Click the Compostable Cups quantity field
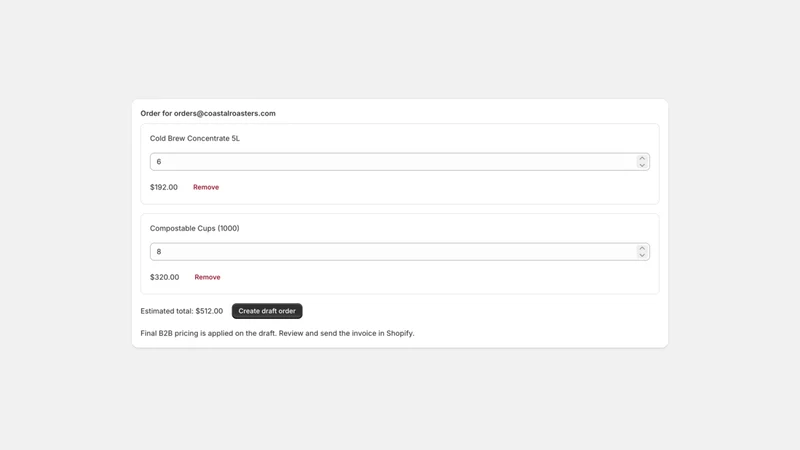Viewport: 800px width, 450px height. pos(399,252)
